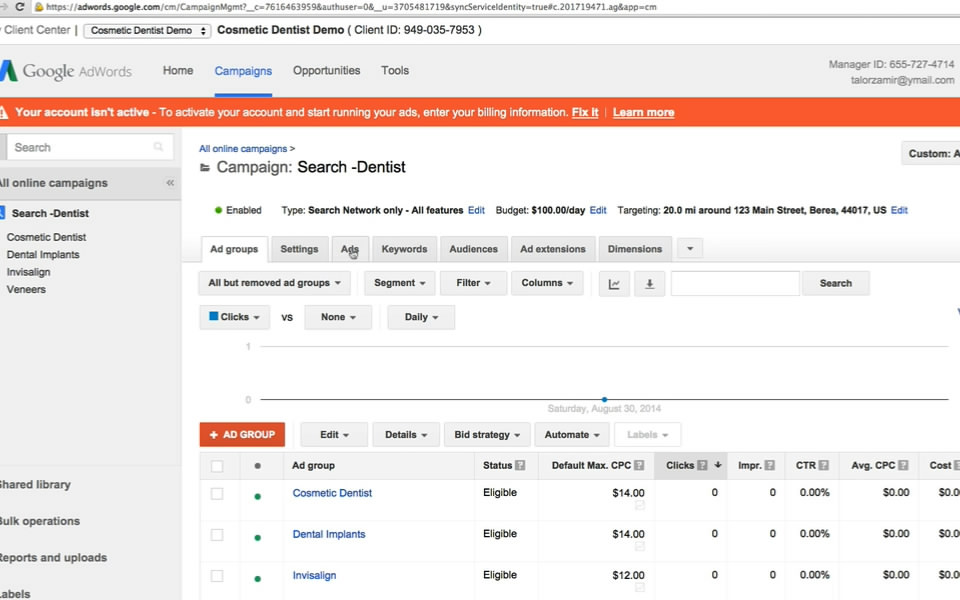Click the campaign folder icon beside title
Screen dimensions: 960x600
click(205, 167)
